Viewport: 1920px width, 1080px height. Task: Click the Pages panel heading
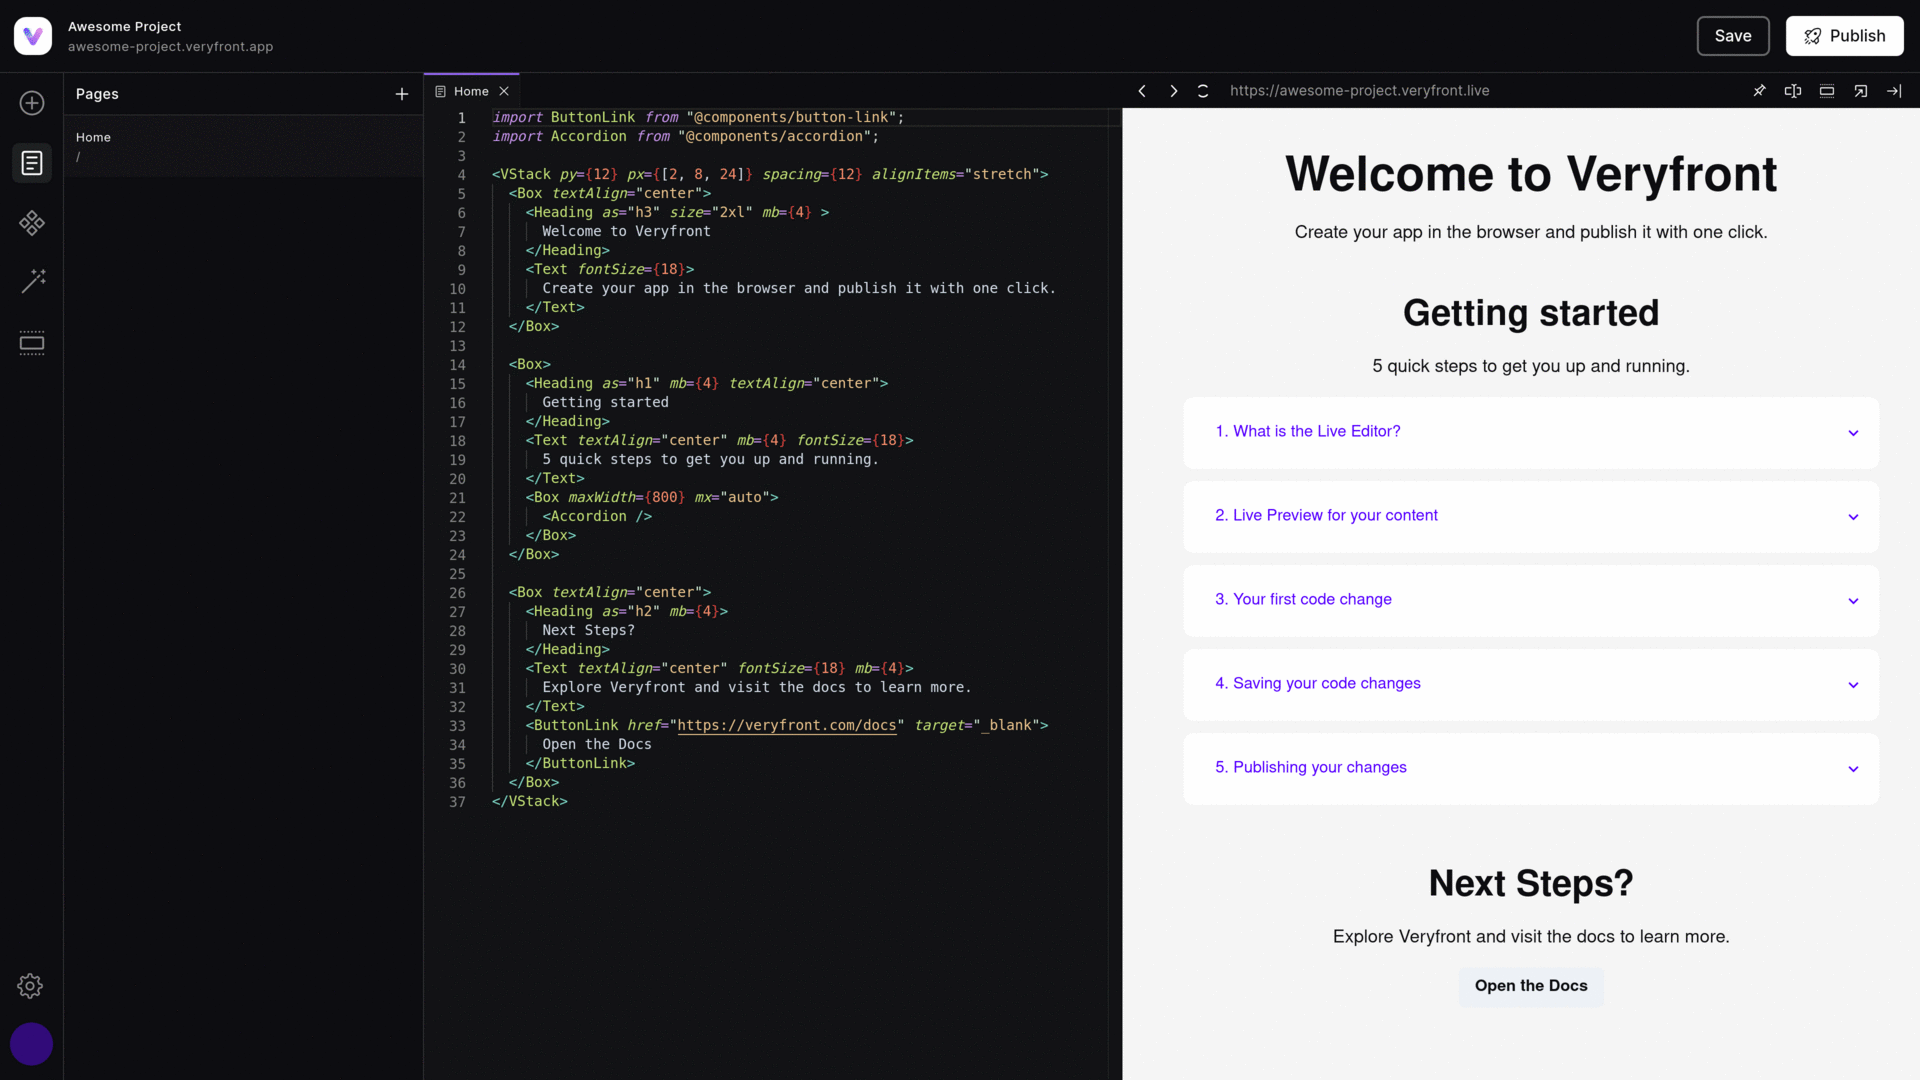click(97, 94)
